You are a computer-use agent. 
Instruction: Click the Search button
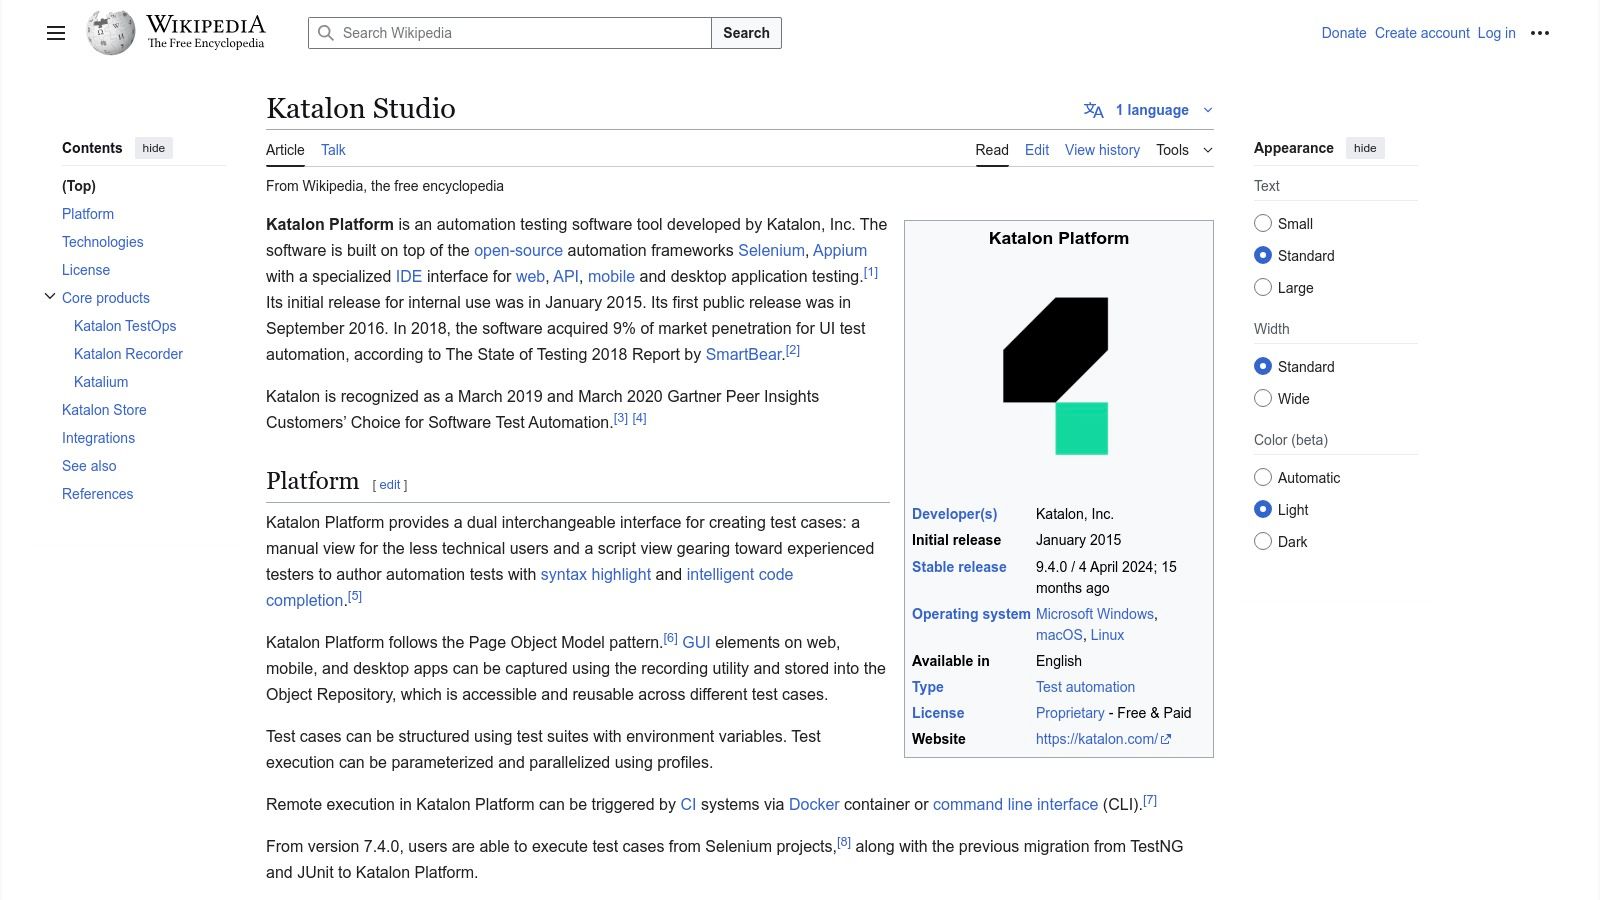click(x=746, y=33)
